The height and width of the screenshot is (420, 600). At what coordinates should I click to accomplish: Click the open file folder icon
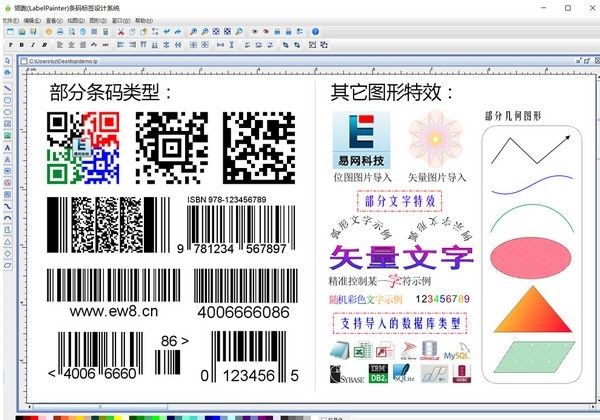click(x=22, y=32)
